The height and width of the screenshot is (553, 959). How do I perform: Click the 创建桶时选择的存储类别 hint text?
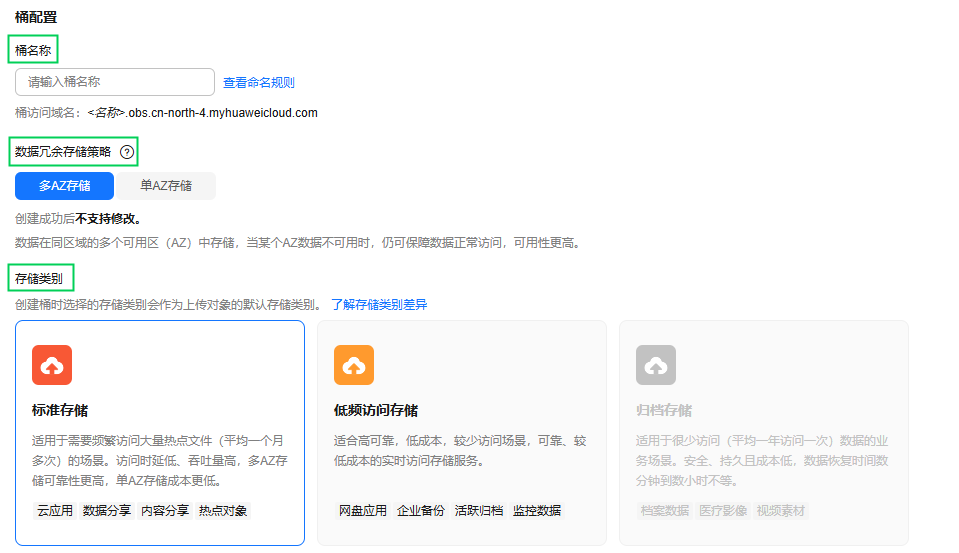169,305
